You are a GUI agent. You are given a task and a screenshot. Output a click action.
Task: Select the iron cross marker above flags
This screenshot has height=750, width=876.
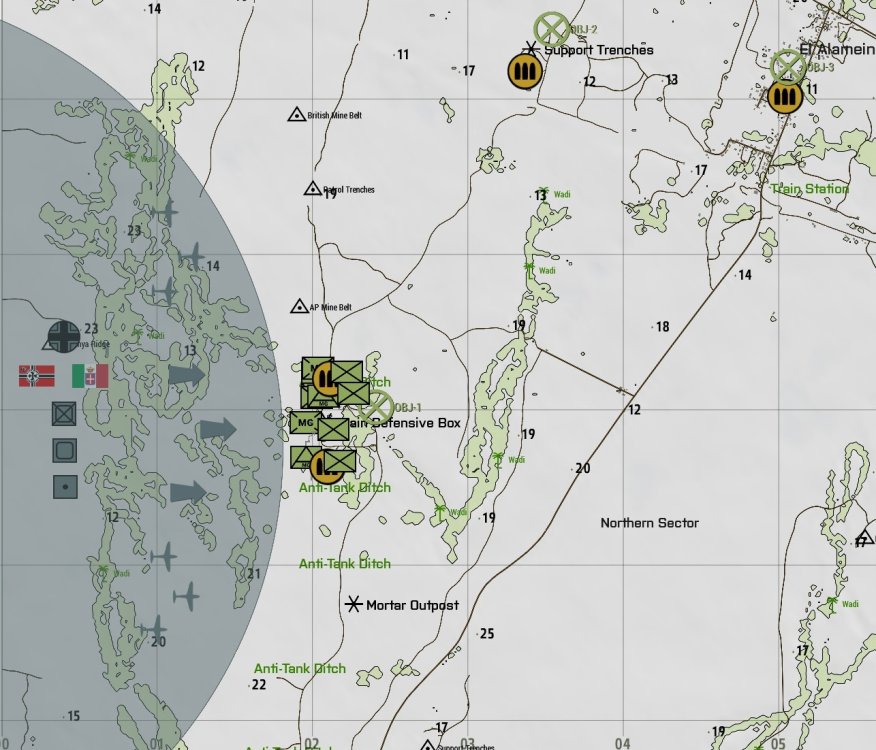tap(64, 337)
